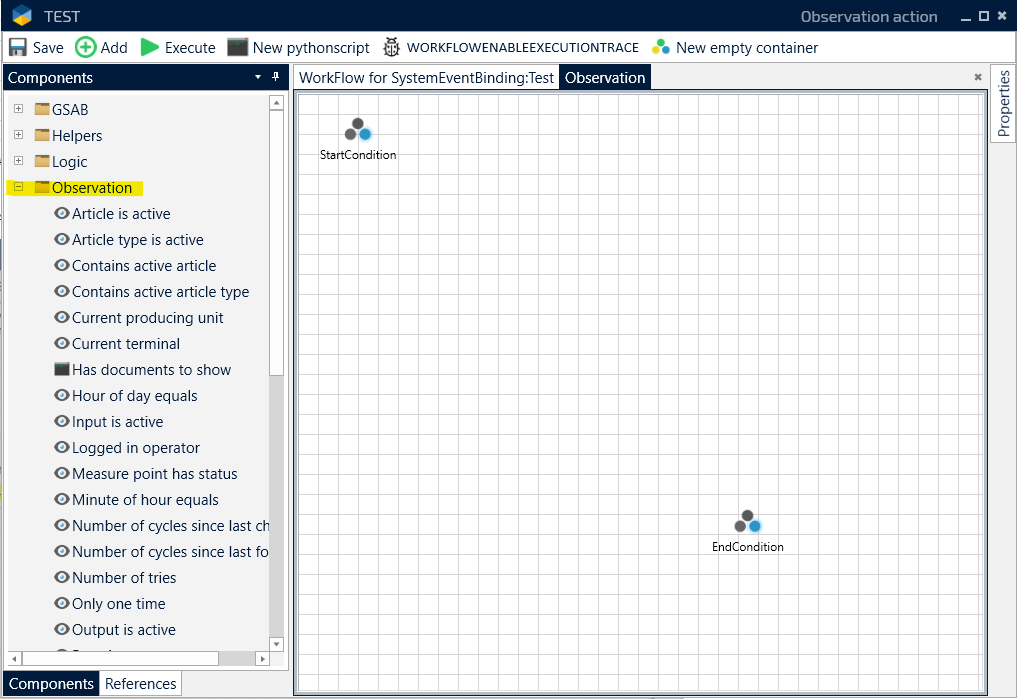1018x699 pixels.
Task: Expand the GSAB folder
Action: click(x=18, y=108)
